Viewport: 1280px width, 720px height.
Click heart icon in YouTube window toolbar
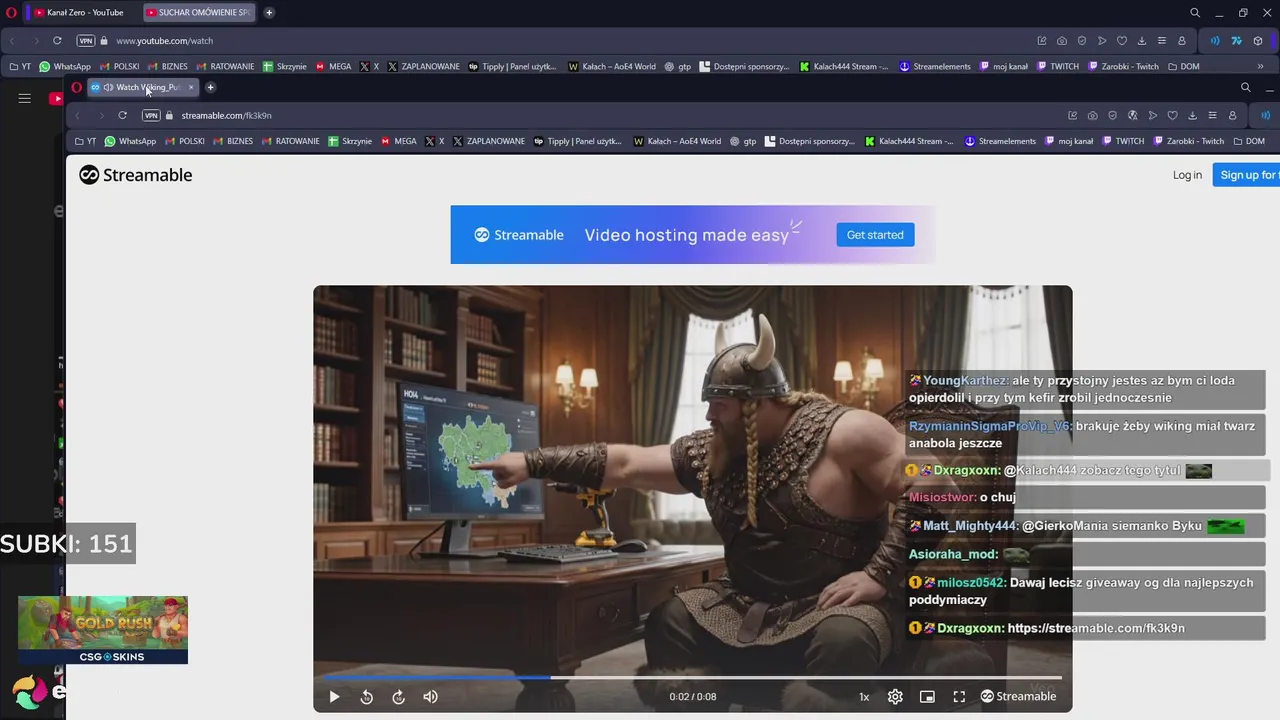[1122, 41]
